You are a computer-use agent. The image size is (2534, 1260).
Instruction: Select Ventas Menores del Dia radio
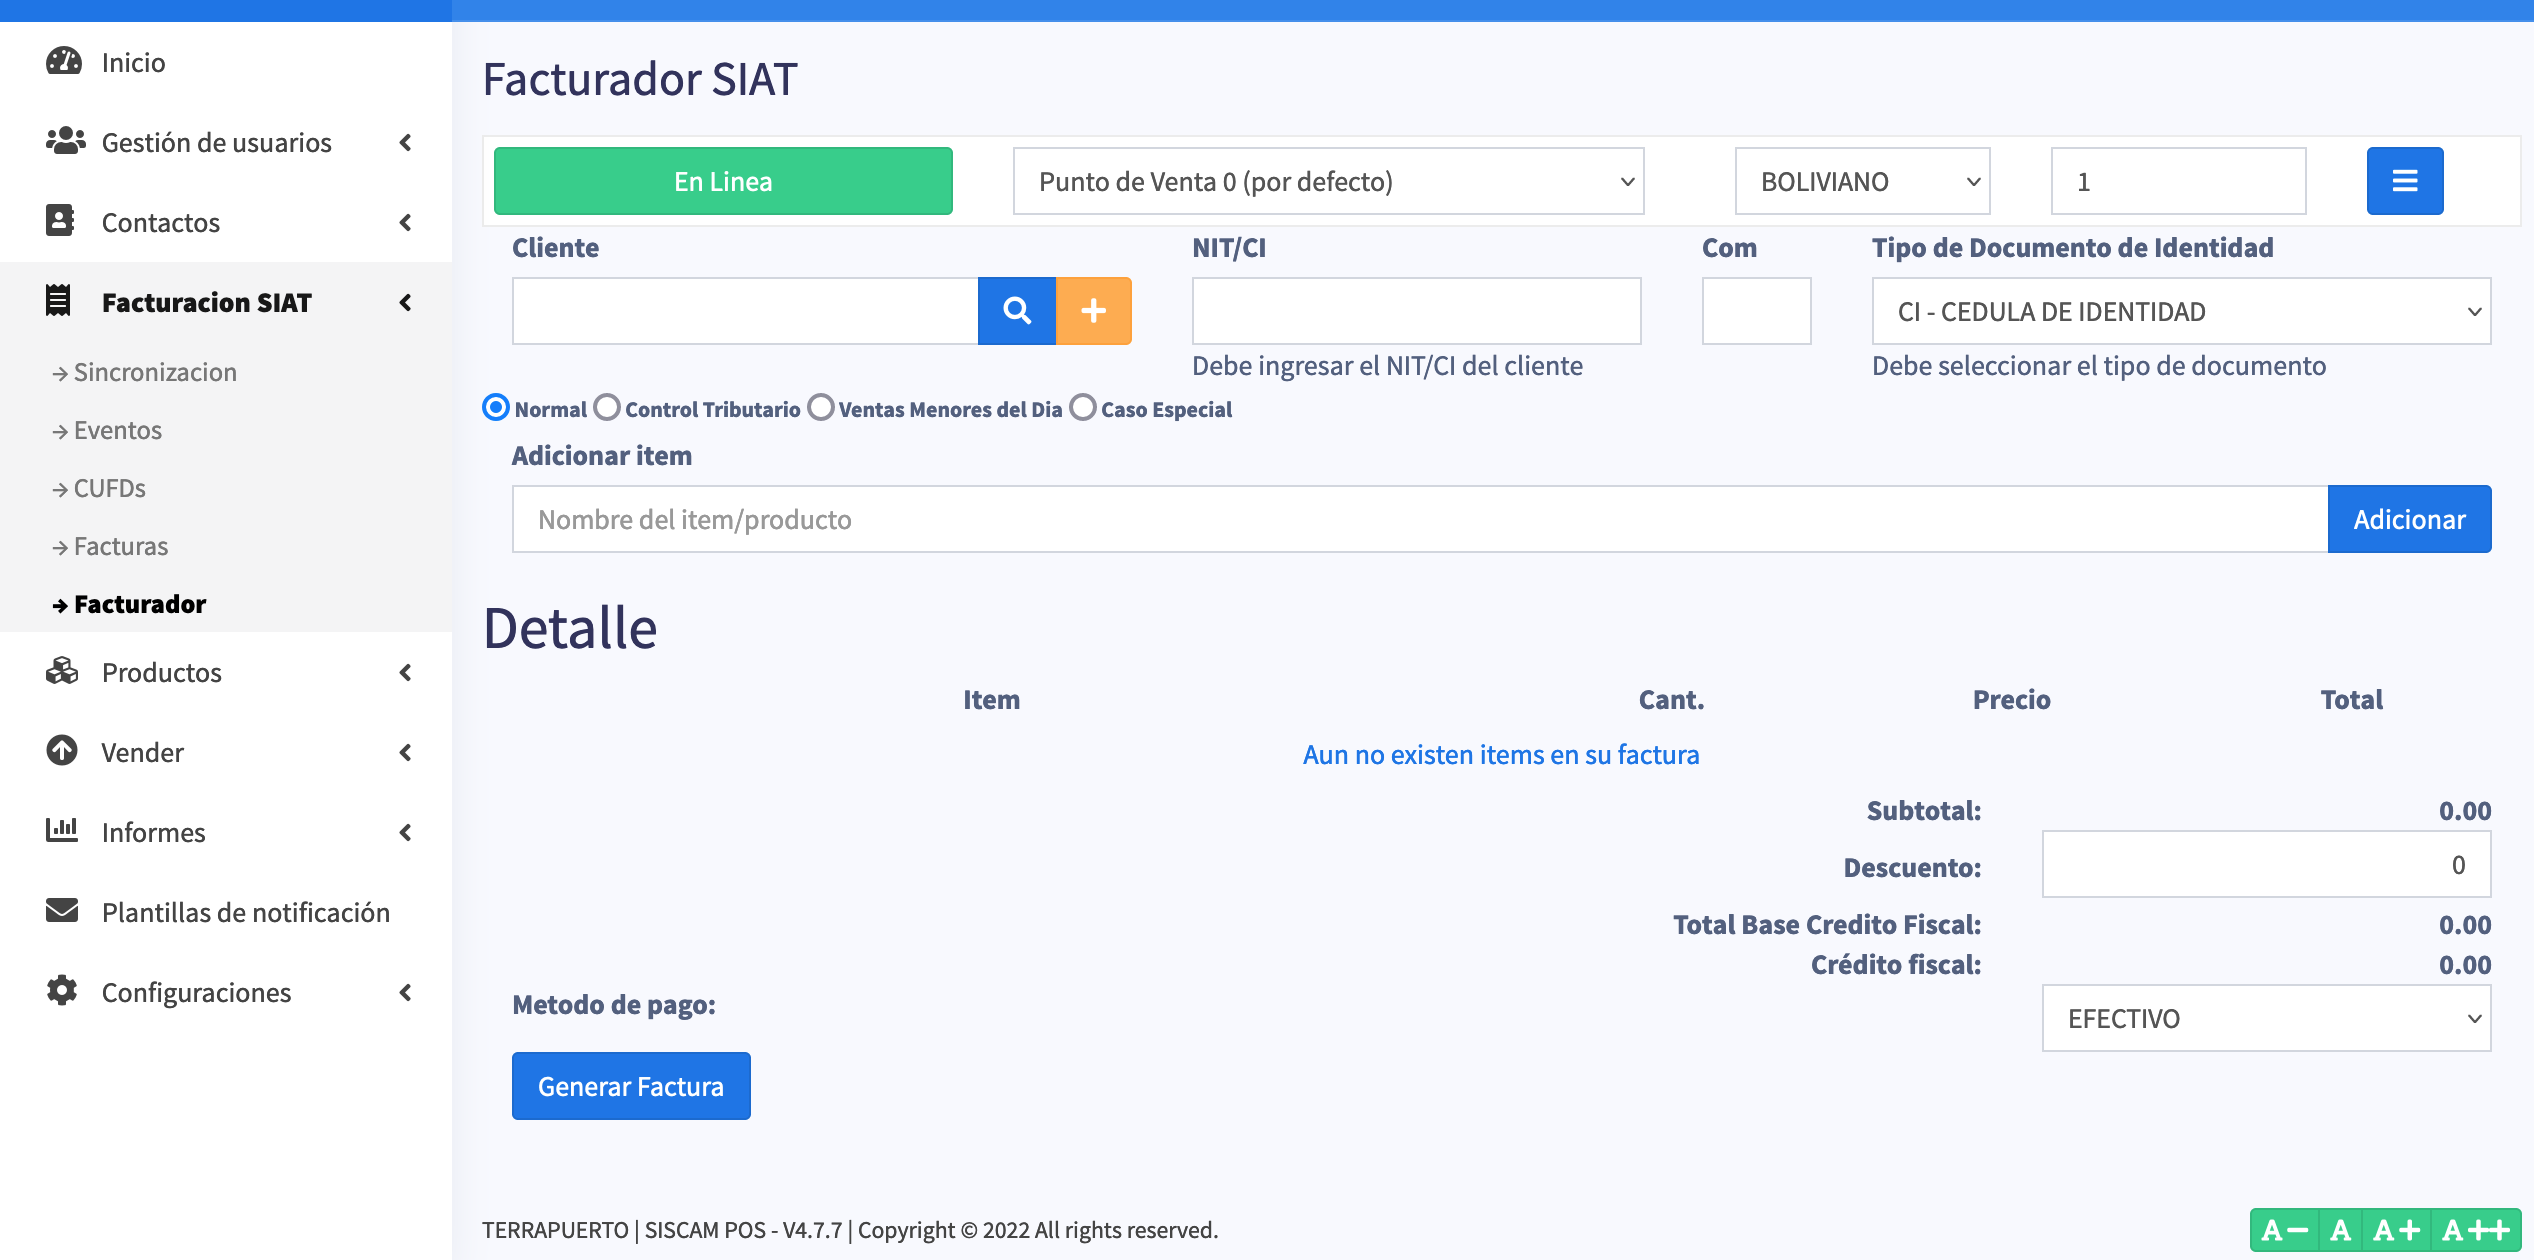[821, 408]
